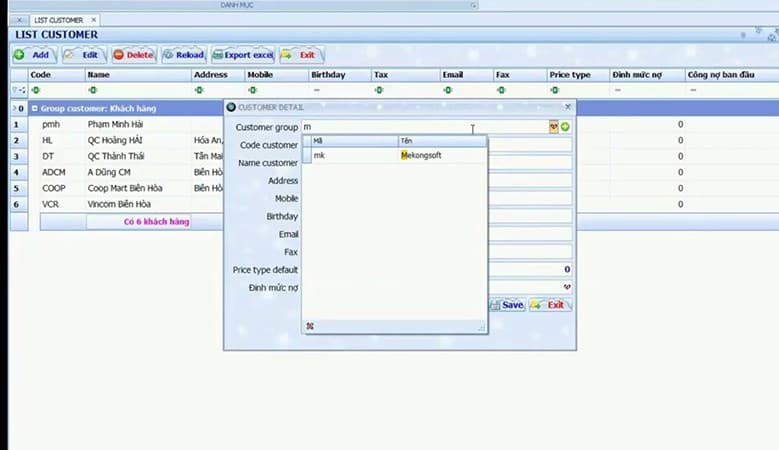Select the Mekongsoft row in dropdown
This screenshot has width=779, height=450.
point(394,156)
